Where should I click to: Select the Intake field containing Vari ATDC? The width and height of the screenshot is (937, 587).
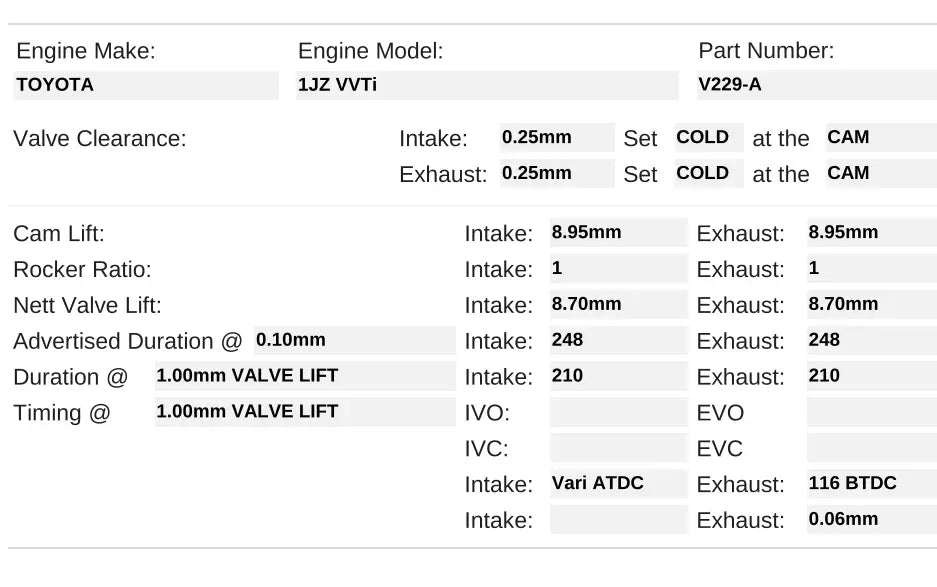pyautogui.click(x=618, y=484)
